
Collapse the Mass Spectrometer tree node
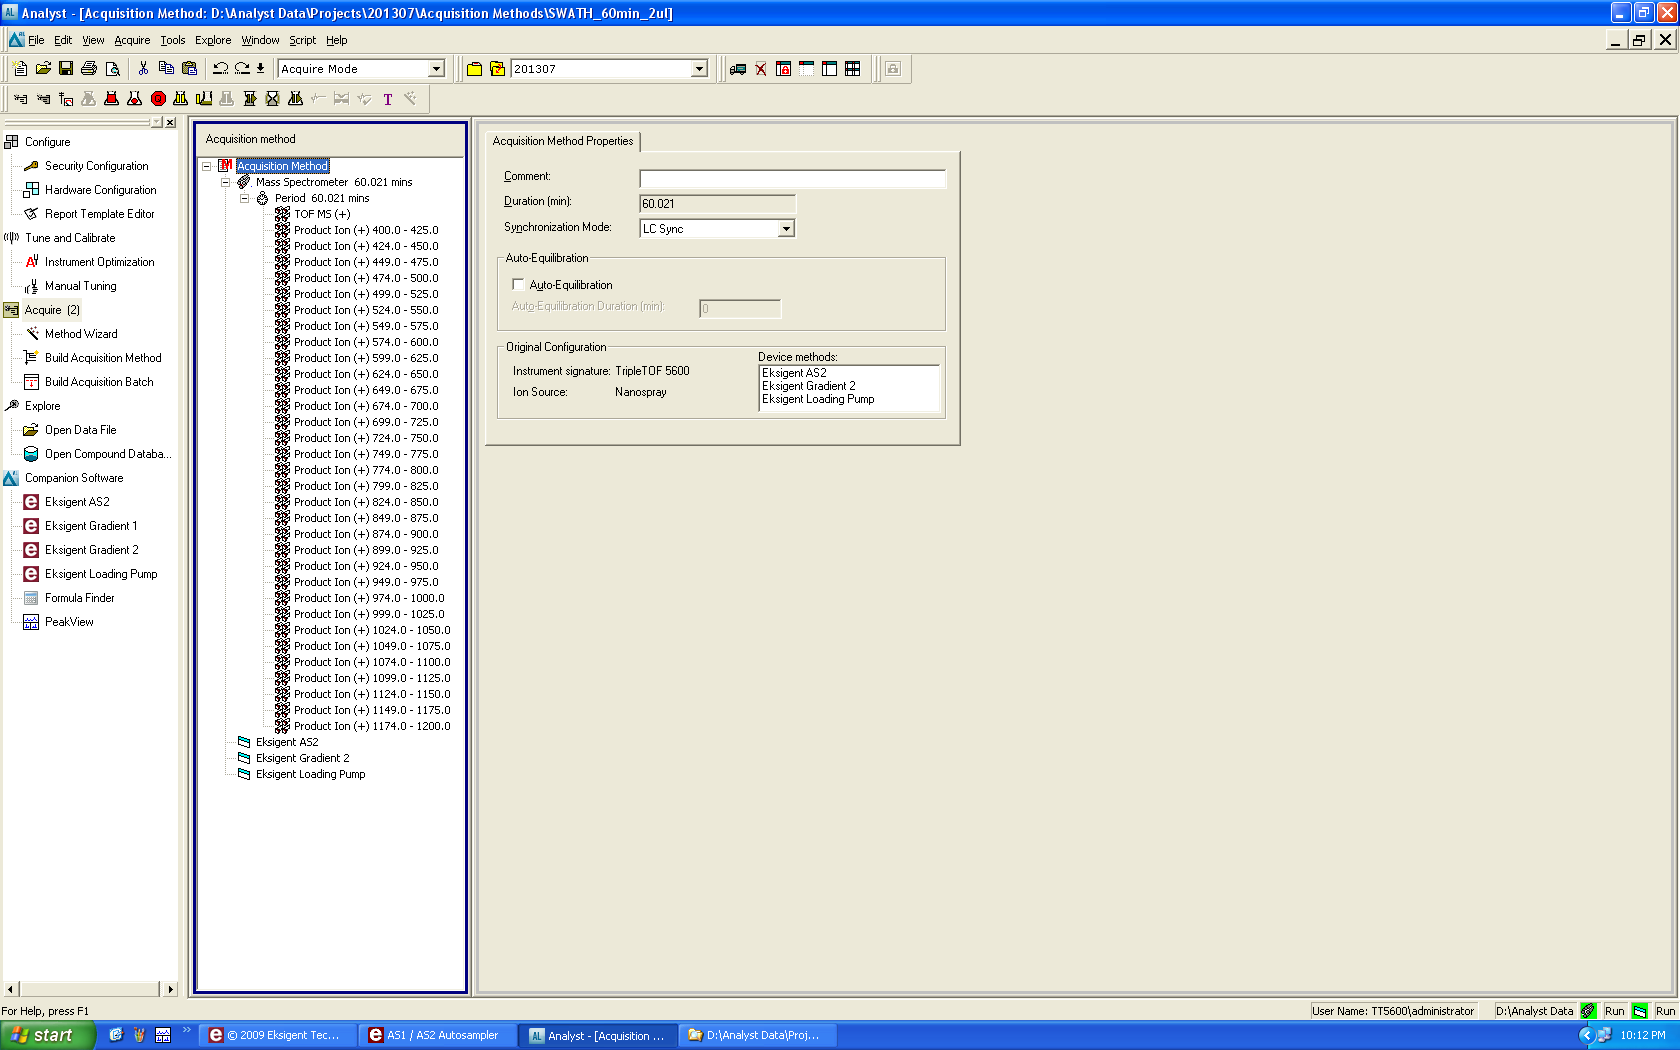(x=226, y=182)
